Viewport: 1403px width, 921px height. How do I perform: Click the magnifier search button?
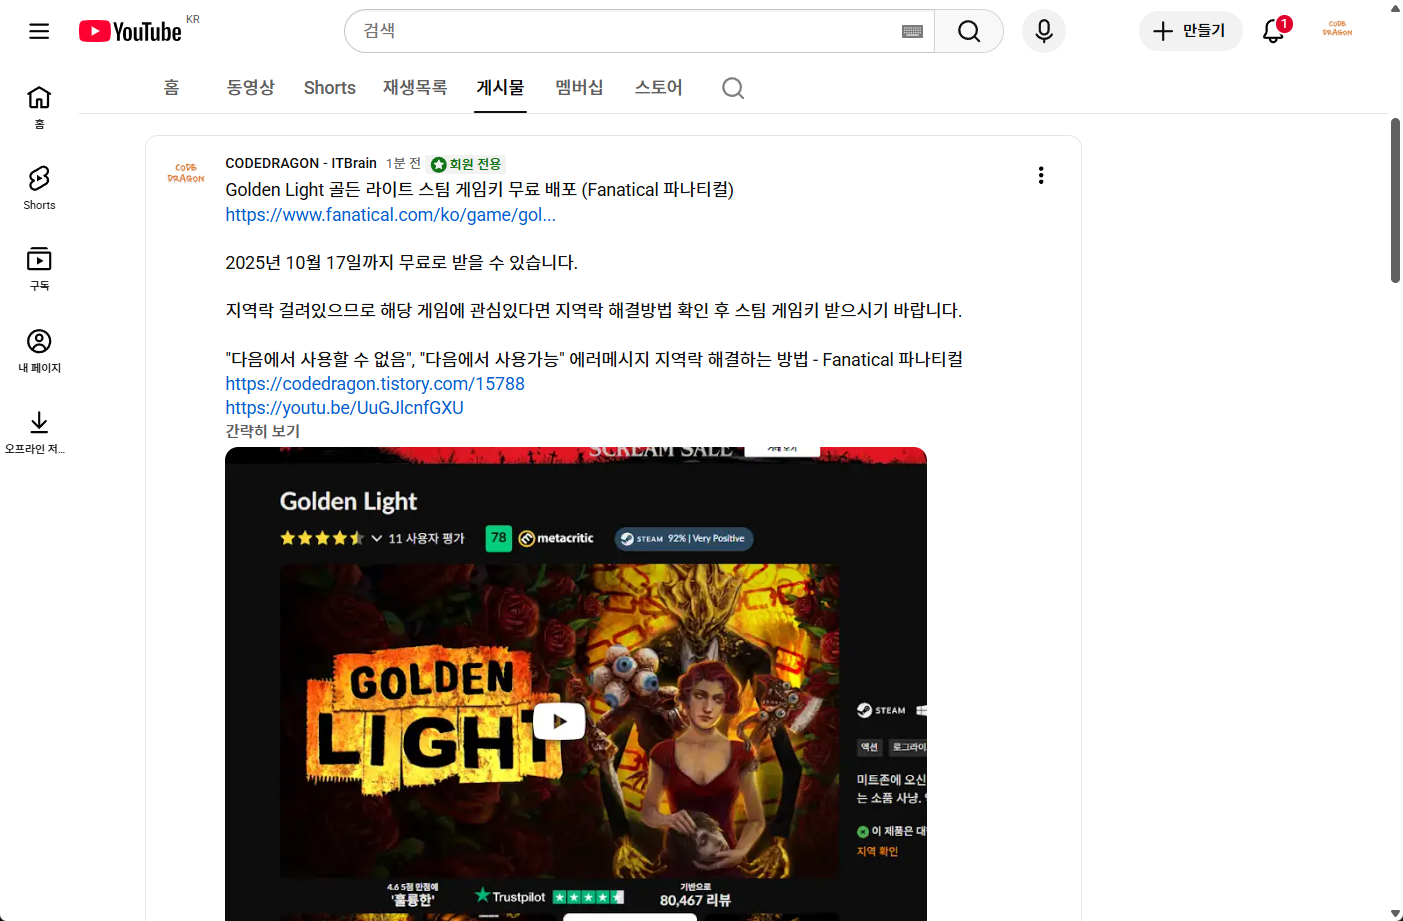[969, 31]
